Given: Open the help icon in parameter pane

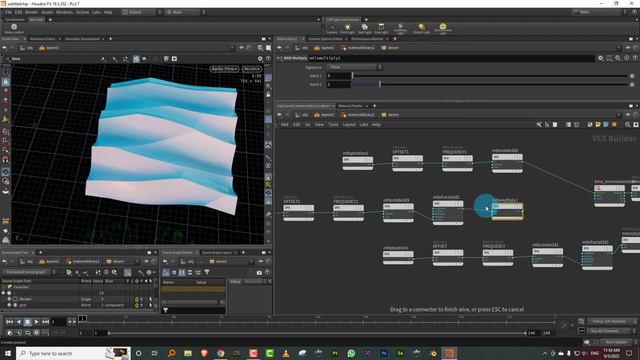Looking at the screenshot, I should tap(635, 58).
